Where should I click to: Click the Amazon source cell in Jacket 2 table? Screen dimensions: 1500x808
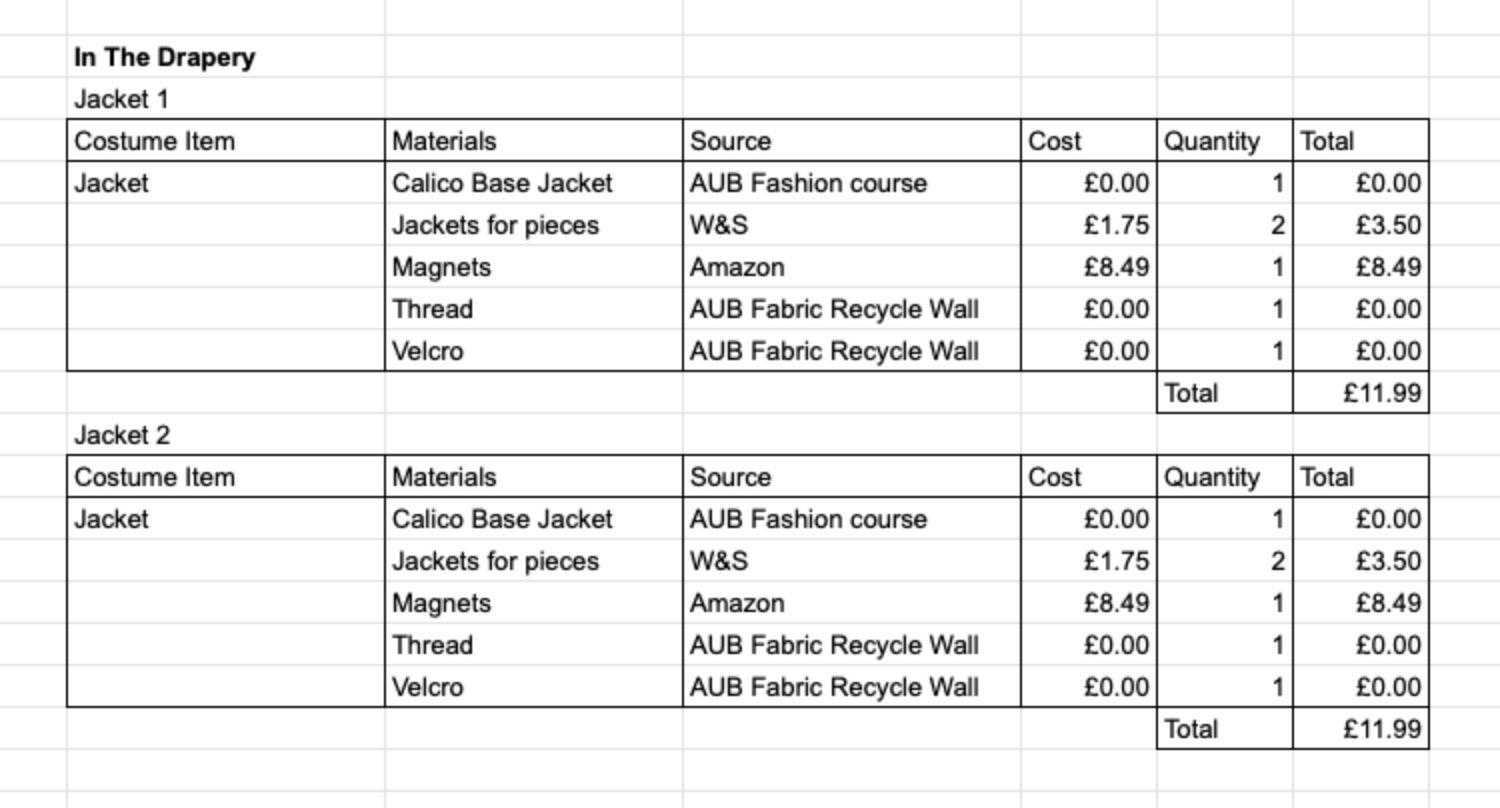(x=737, y=603)
